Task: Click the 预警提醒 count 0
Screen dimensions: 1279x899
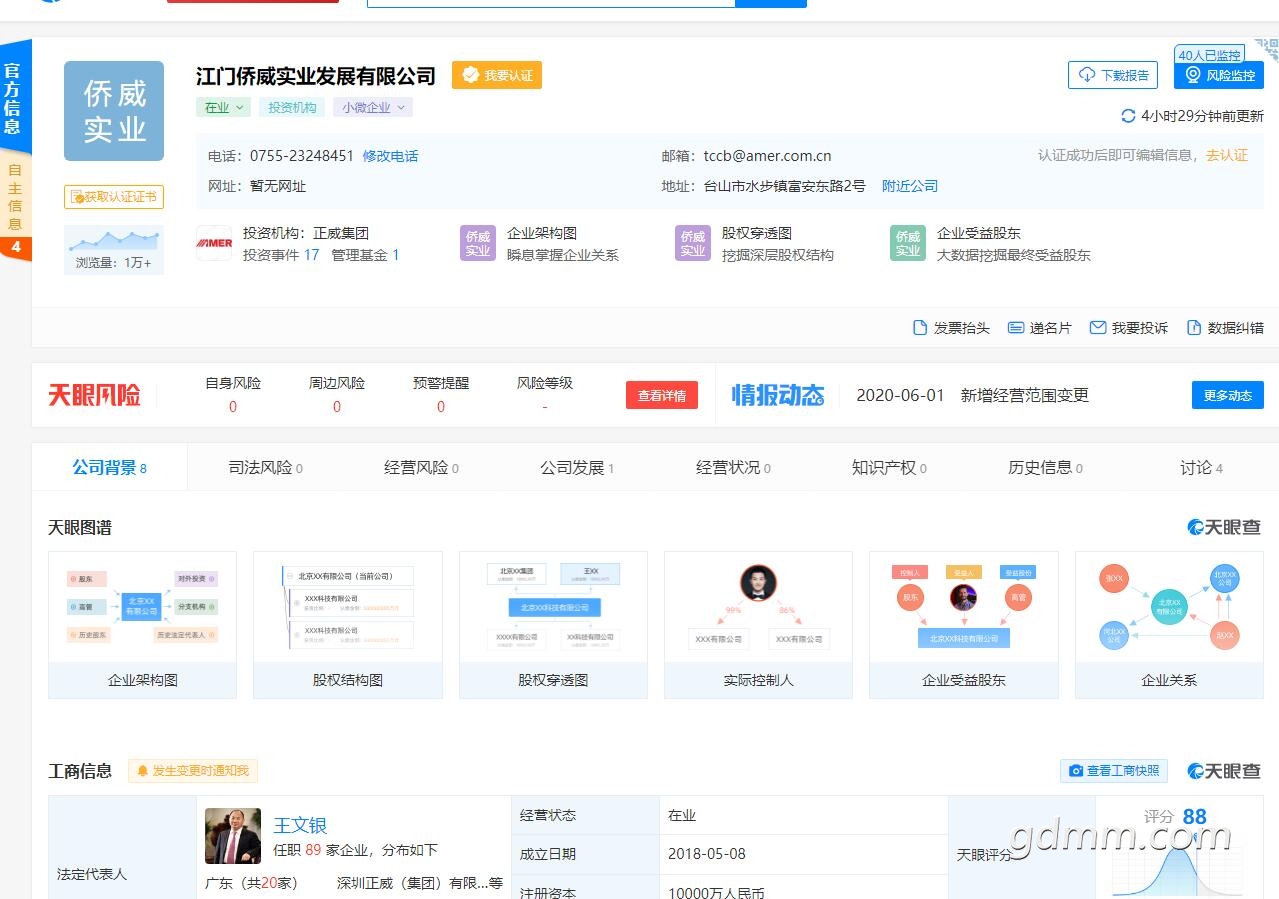Action: click(441, 407)
